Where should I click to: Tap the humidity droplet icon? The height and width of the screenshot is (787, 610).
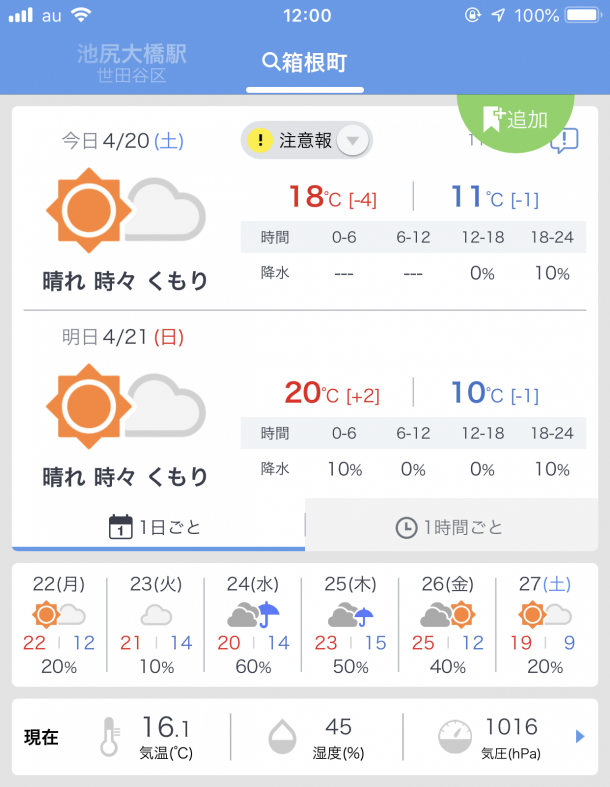pos(282,736)
